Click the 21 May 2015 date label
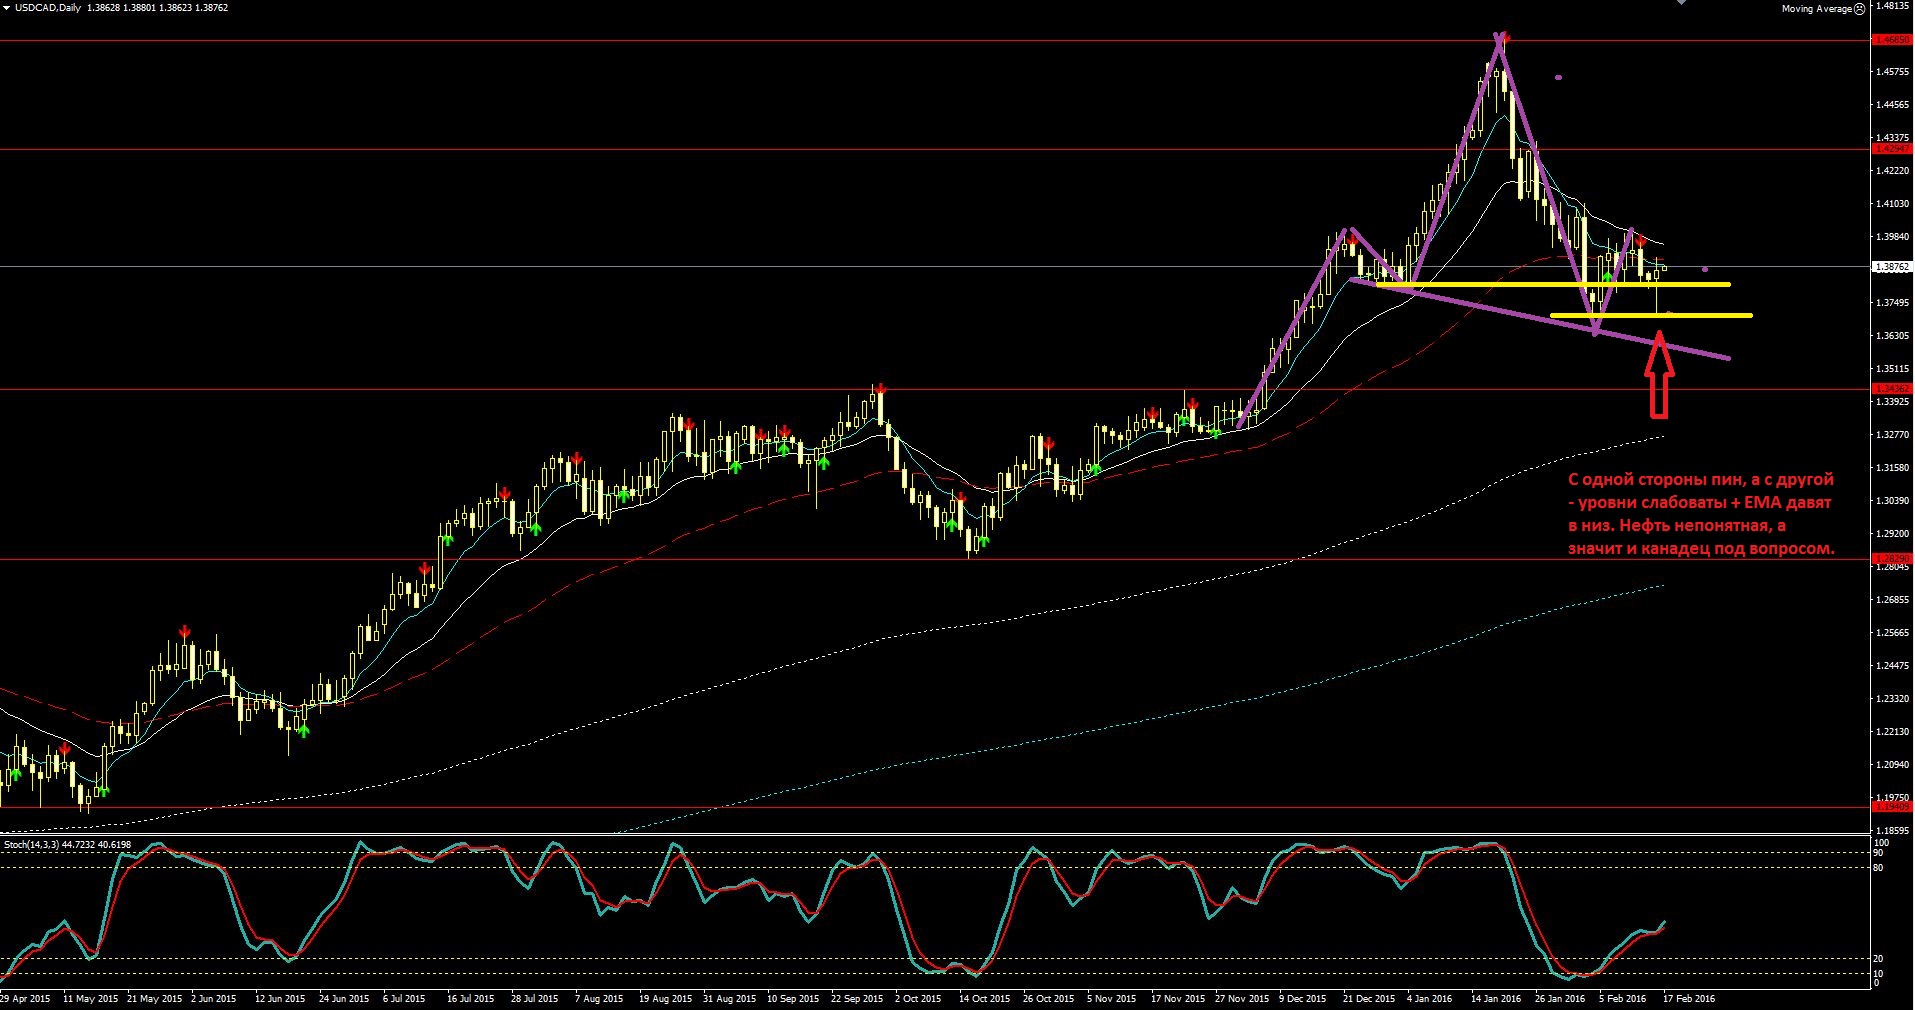This screenshot has width=1915, height=1010. click(x=155, y=998)
